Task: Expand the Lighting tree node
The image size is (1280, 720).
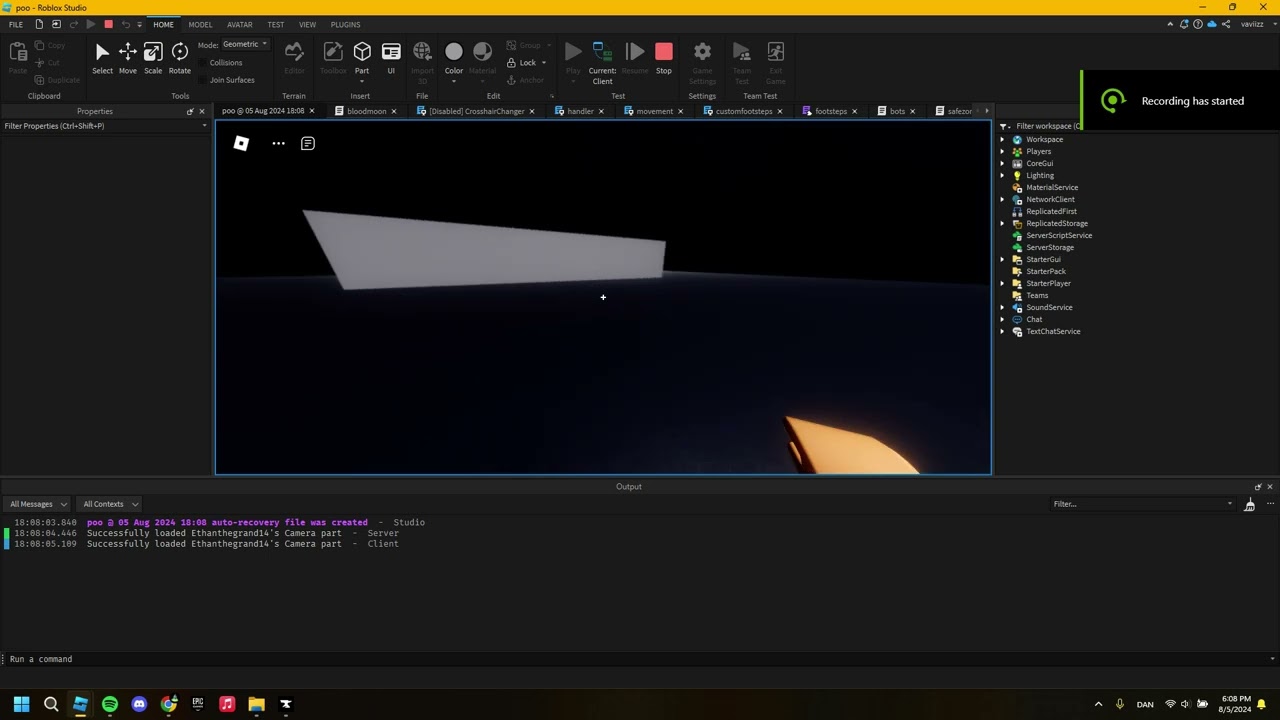Action: (1003, 176)
